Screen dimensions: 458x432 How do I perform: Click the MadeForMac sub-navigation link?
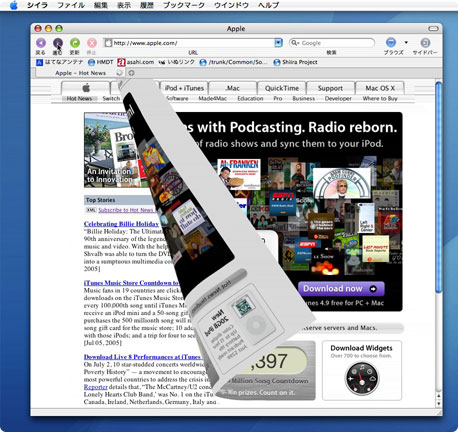pos(212,99)
